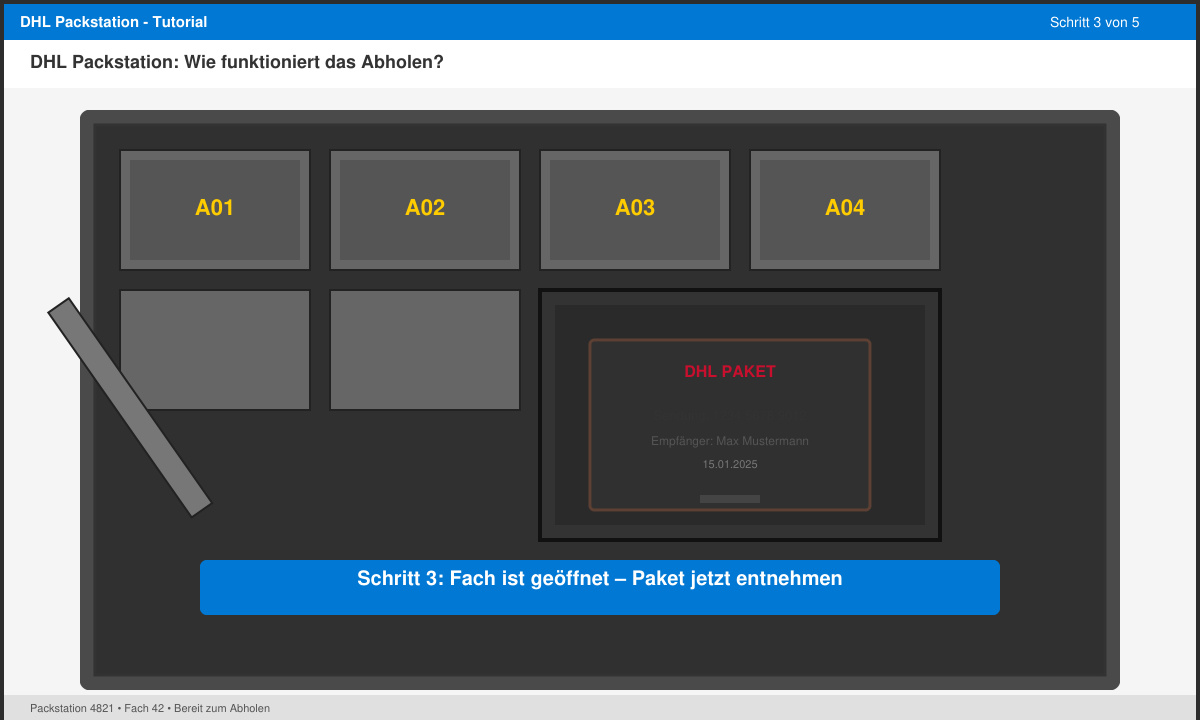Screen dimensions: 1200x720
Task: Select locker compartment A03
Action: coord(635,210)
